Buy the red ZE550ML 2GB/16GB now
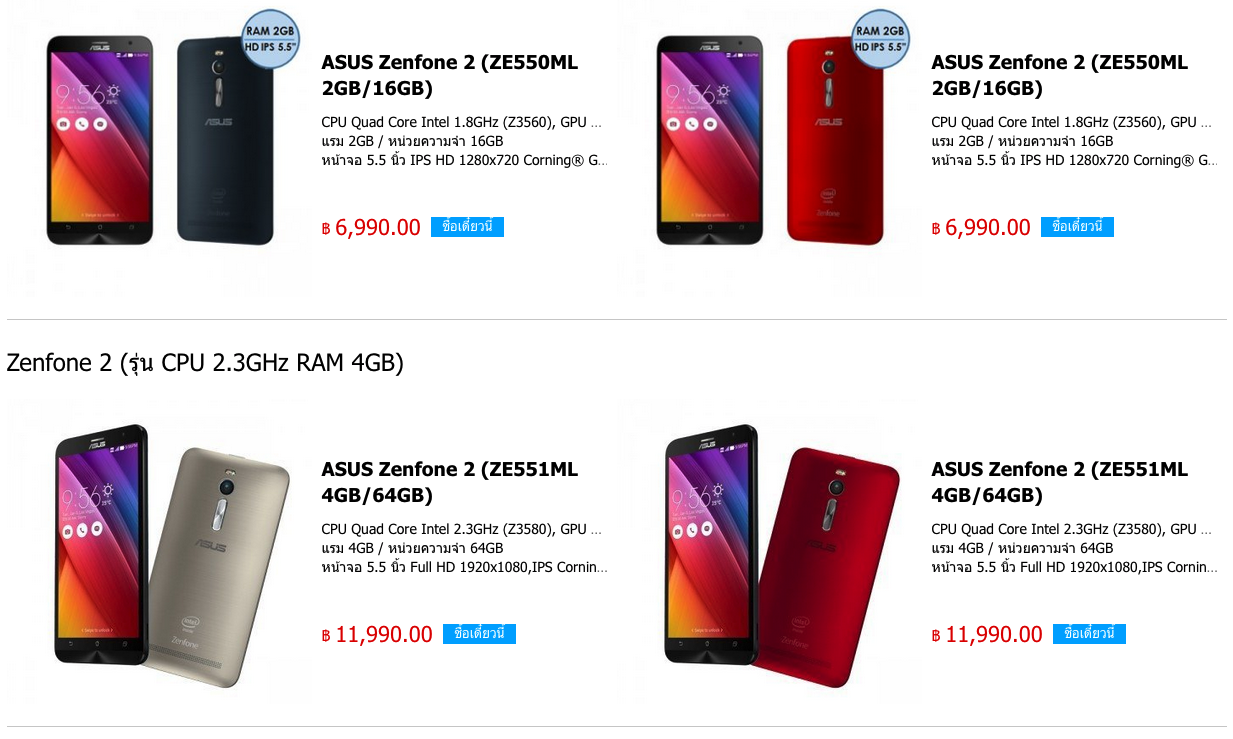This screenshot has width=1233, height=739. point(1077,227)
